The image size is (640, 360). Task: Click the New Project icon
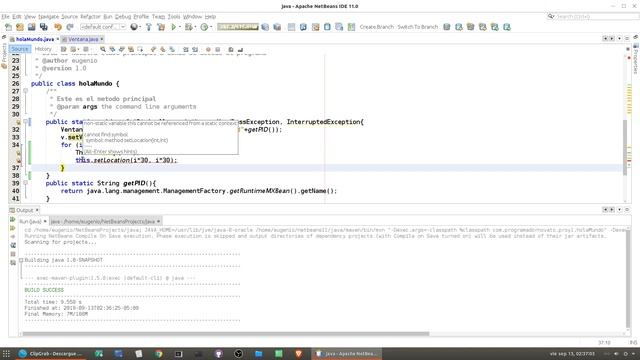coord(20,27)
